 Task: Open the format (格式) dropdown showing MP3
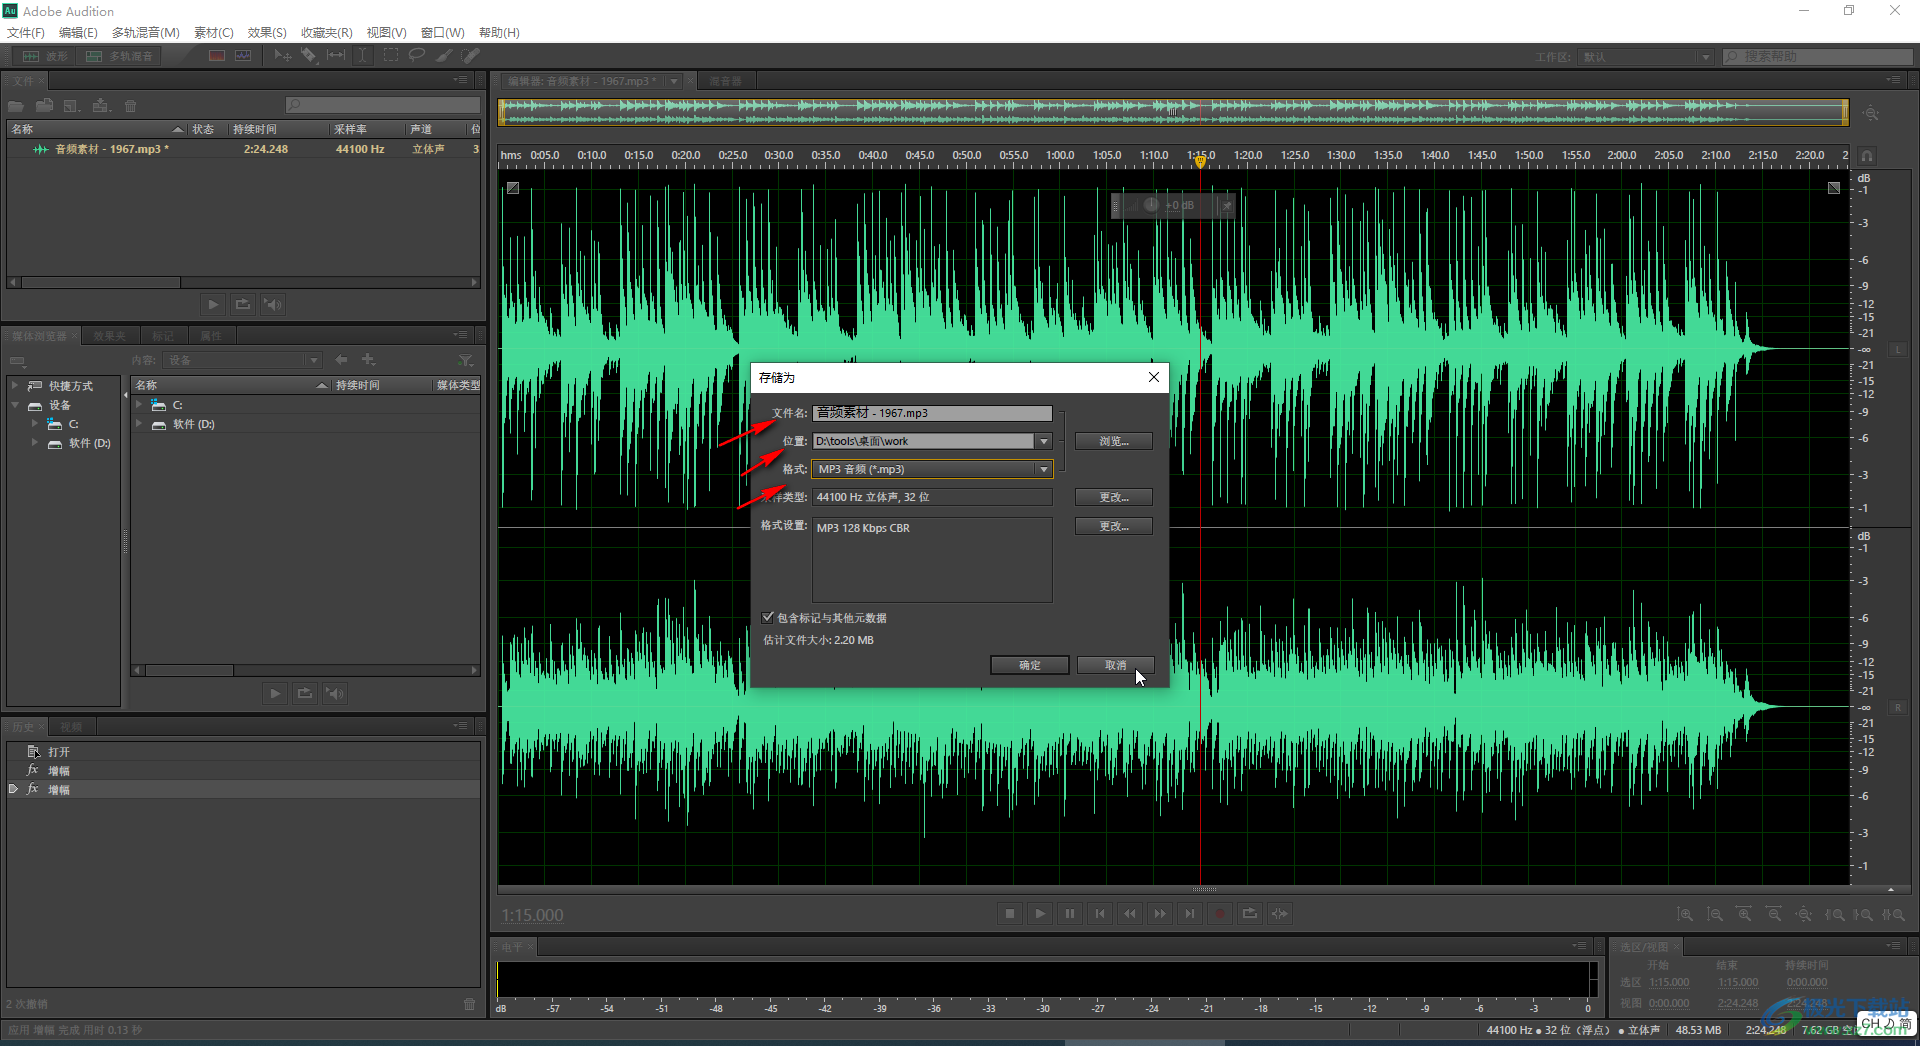pos(1044,469)
